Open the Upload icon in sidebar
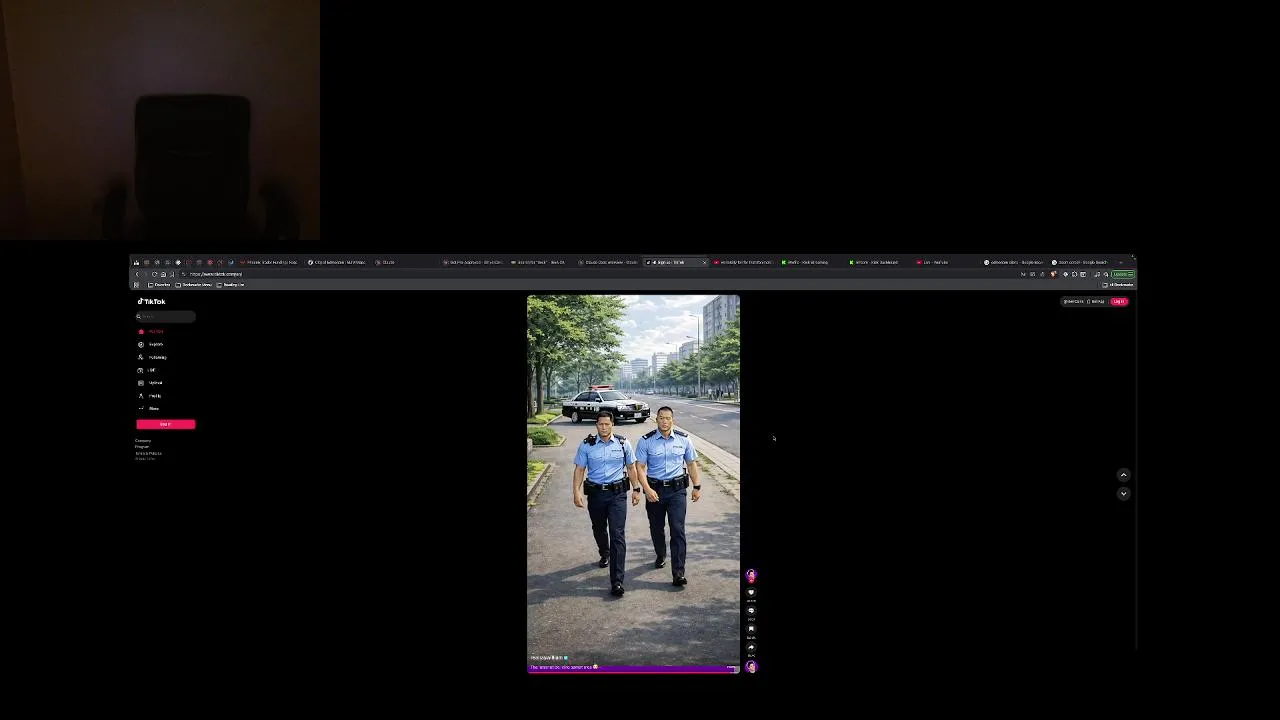The width and height of the screenshot is (1280, 720). coord(141,383)
